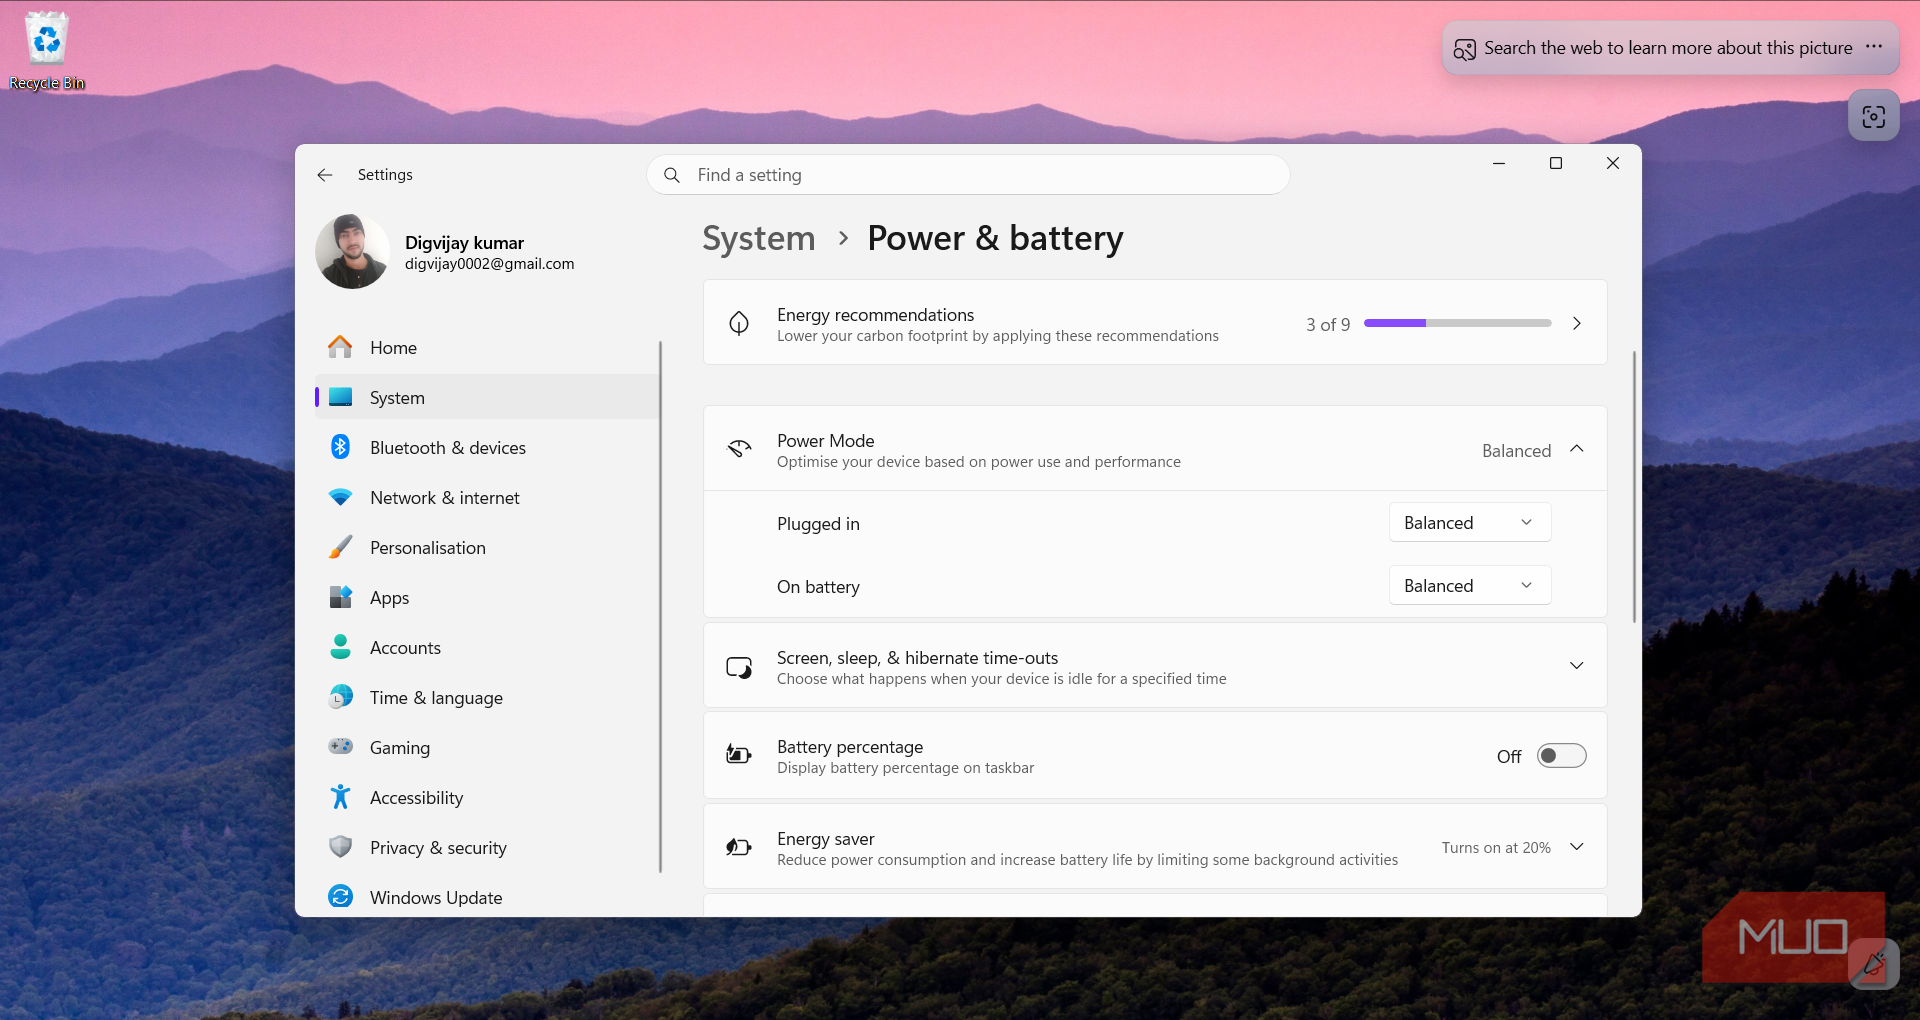Click Search the web about this picture
This screenshot has width=1920, height=1020.
(1667, 48)
